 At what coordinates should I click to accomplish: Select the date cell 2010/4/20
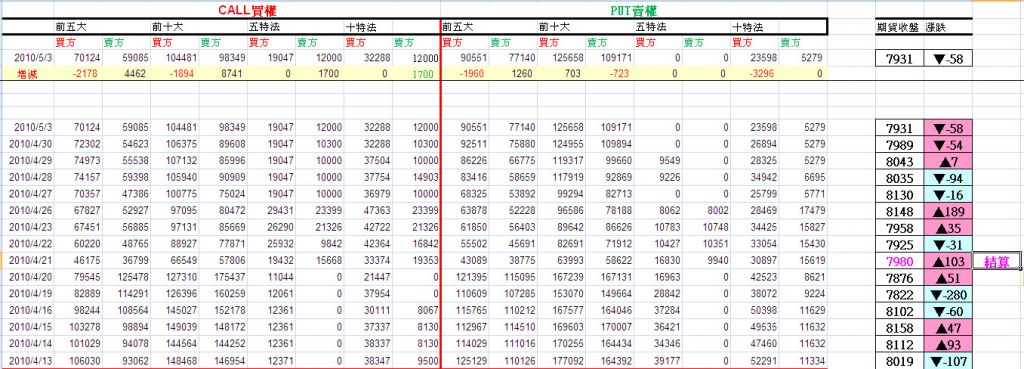[x=28, y=278]
